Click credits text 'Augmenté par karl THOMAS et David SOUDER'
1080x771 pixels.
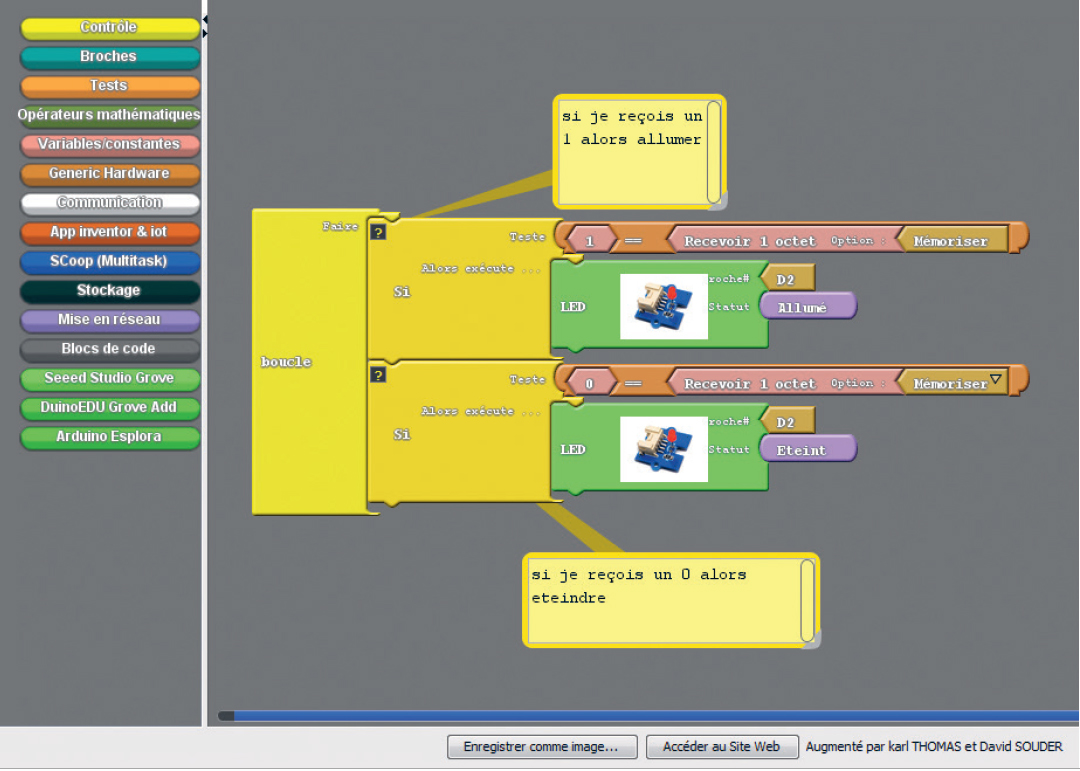pyautogui.click(x=934, y=747)
